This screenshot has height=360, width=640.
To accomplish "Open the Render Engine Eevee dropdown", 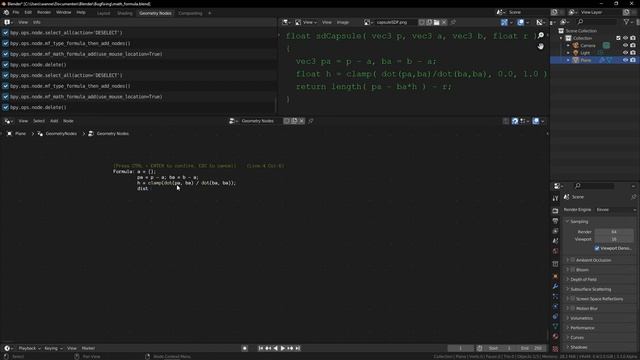I will pos(616,210).
